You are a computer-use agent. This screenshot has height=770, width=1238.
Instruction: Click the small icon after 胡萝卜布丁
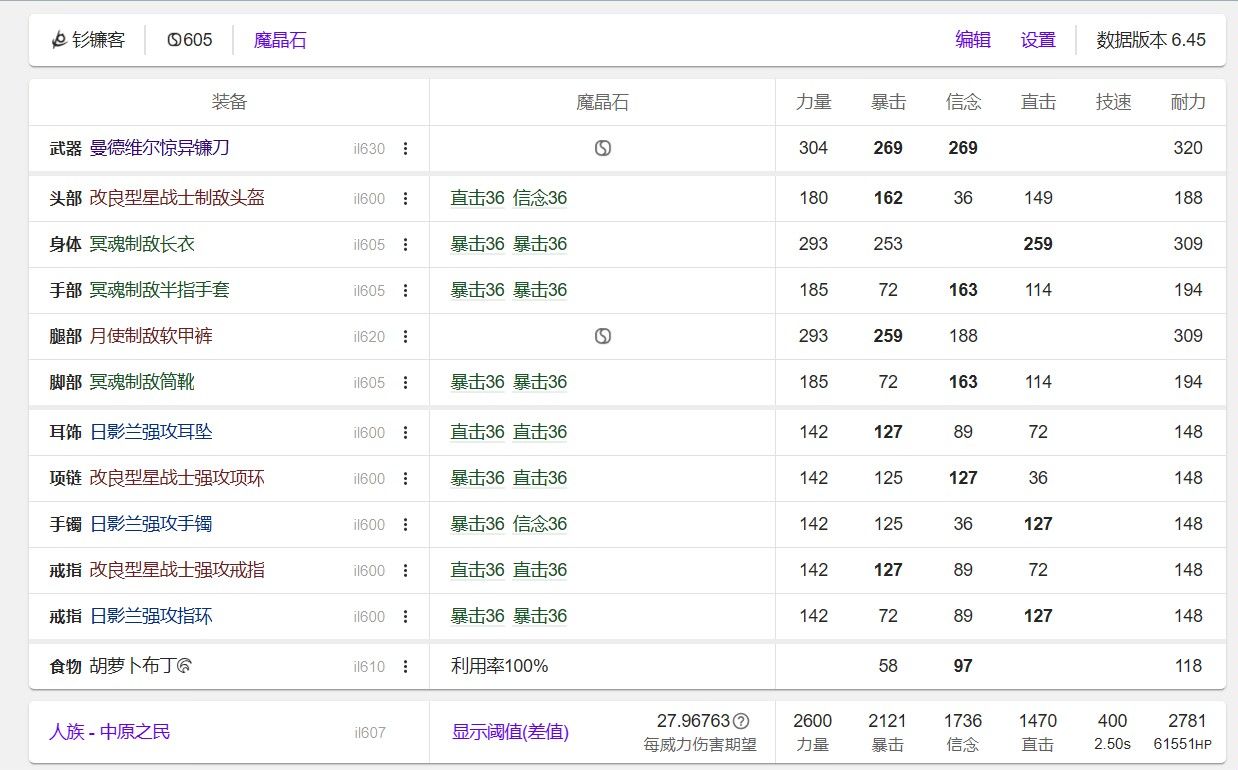[x=184, y=666]
